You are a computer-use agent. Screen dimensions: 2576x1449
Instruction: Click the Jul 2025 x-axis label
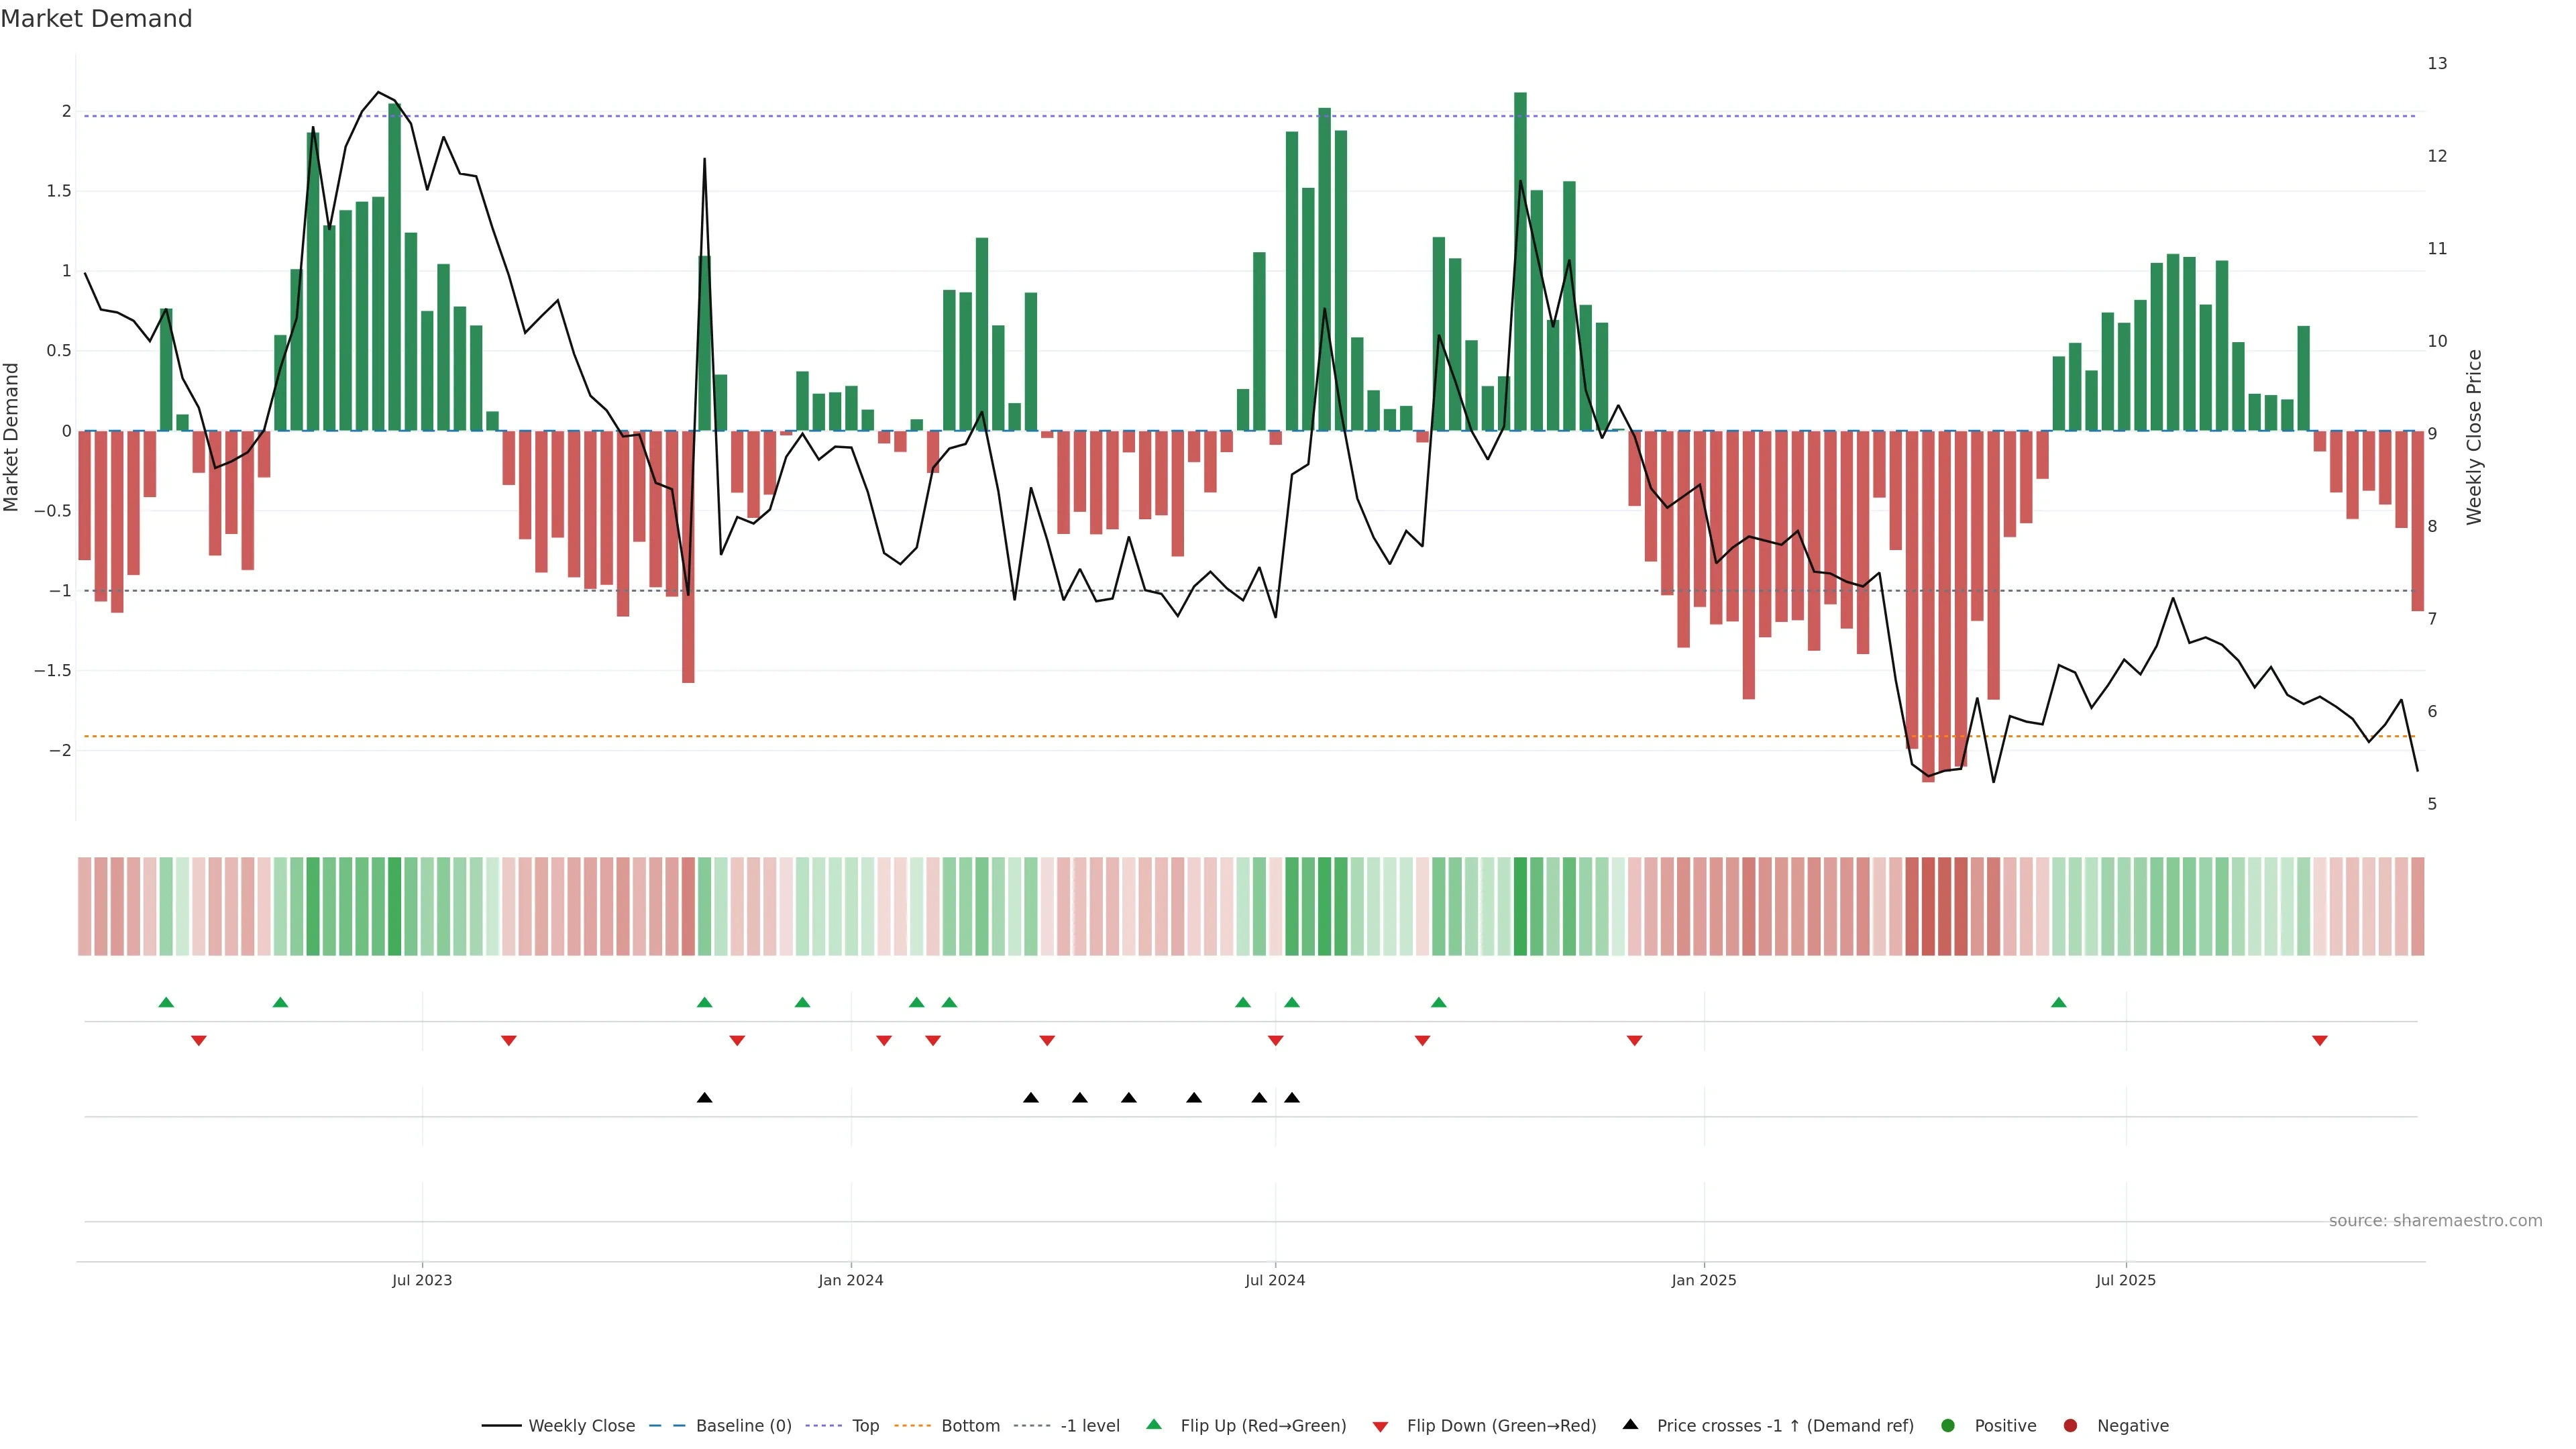point(2125,1280)
